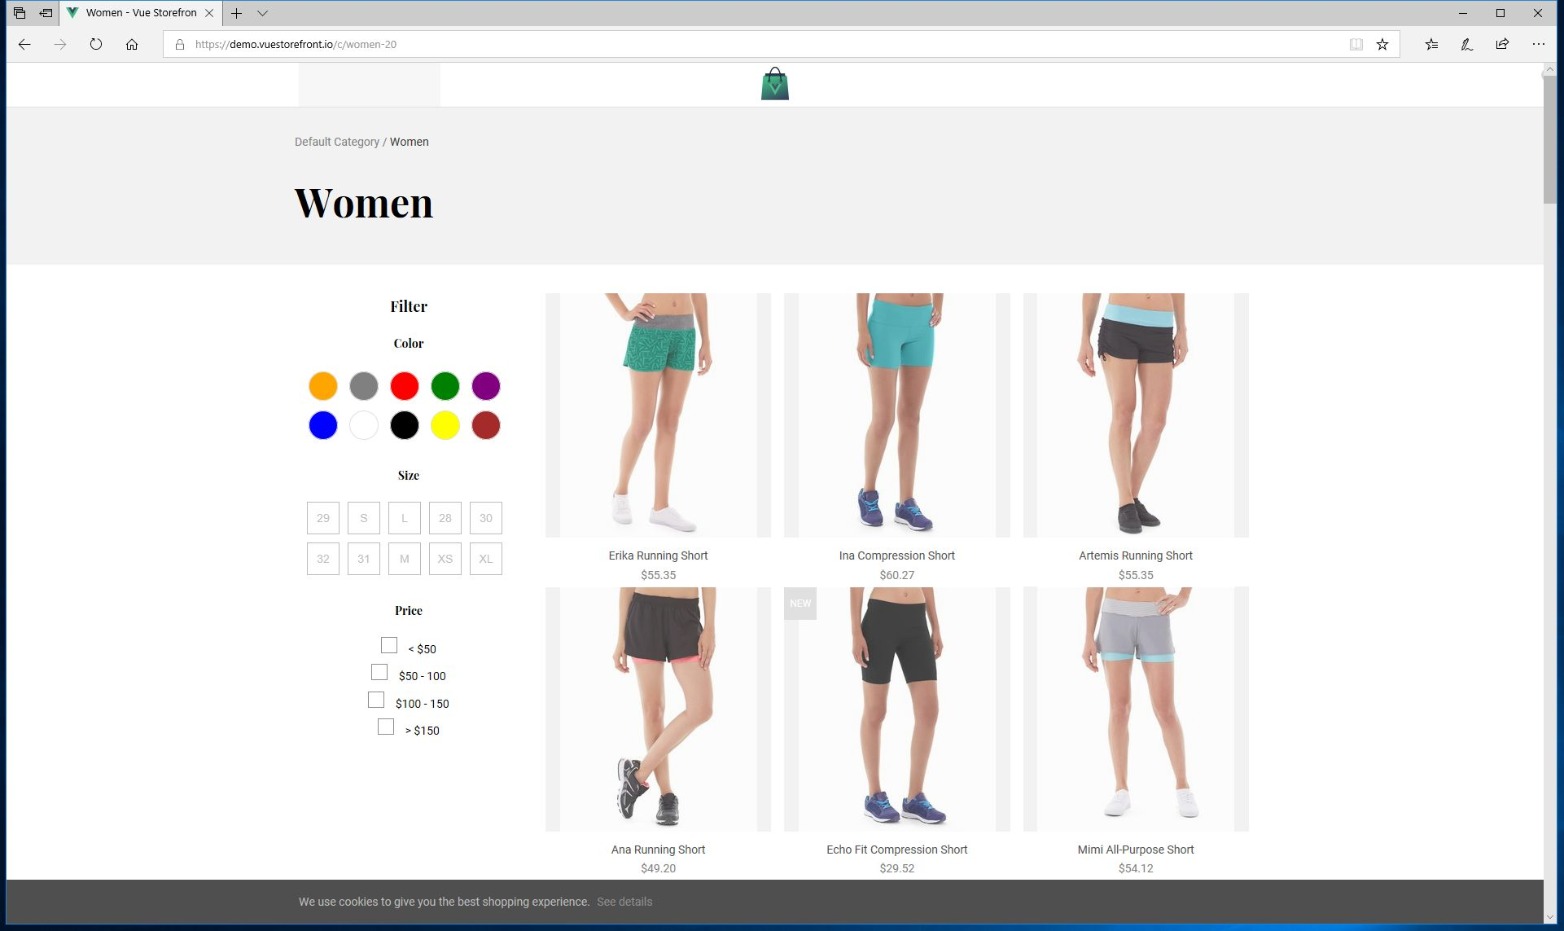Add page to favorites with star icon
The height and width of the screenshot is (931, 1564).
(1382, 44)
